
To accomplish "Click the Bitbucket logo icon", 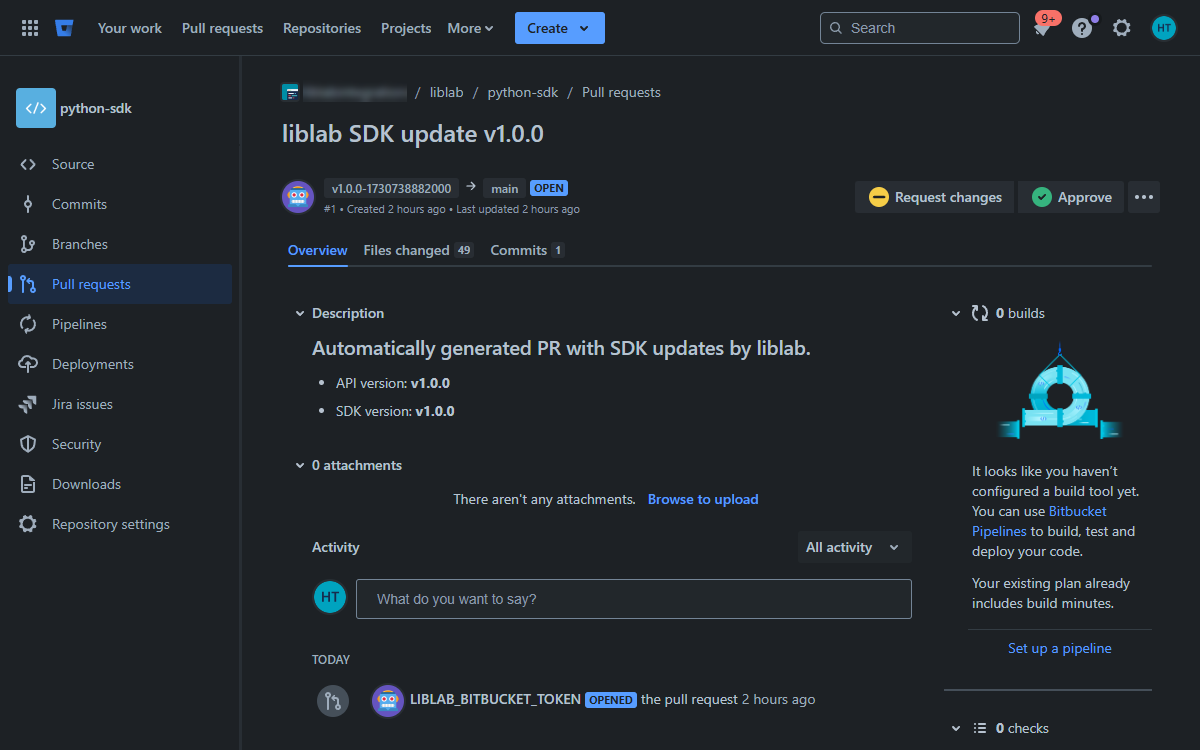I will 64,27.
